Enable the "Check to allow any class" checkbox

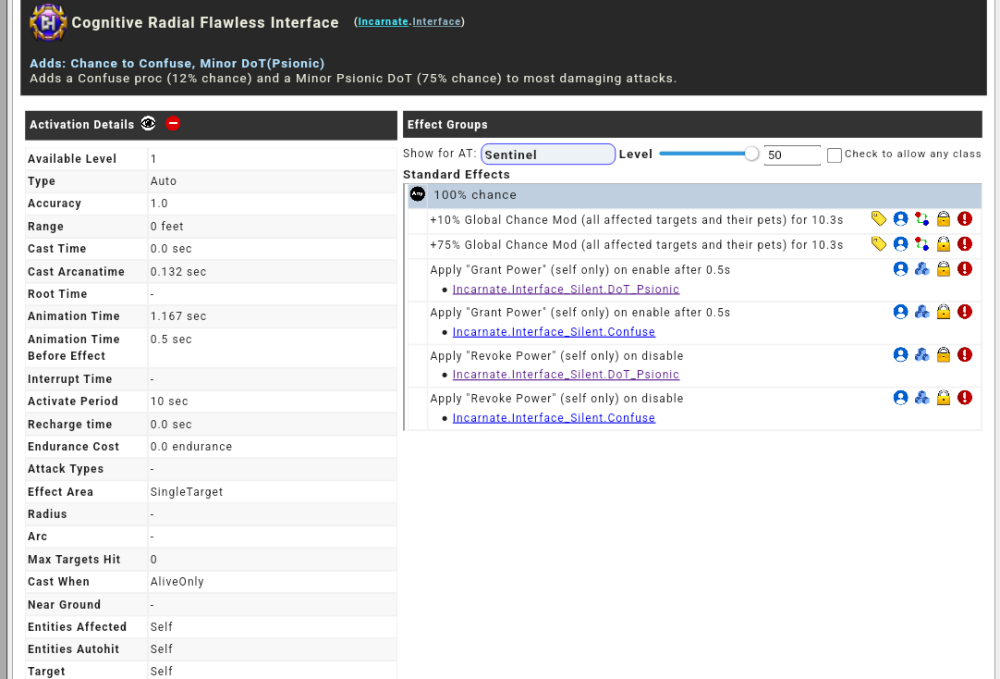click(x=834, y=155)
